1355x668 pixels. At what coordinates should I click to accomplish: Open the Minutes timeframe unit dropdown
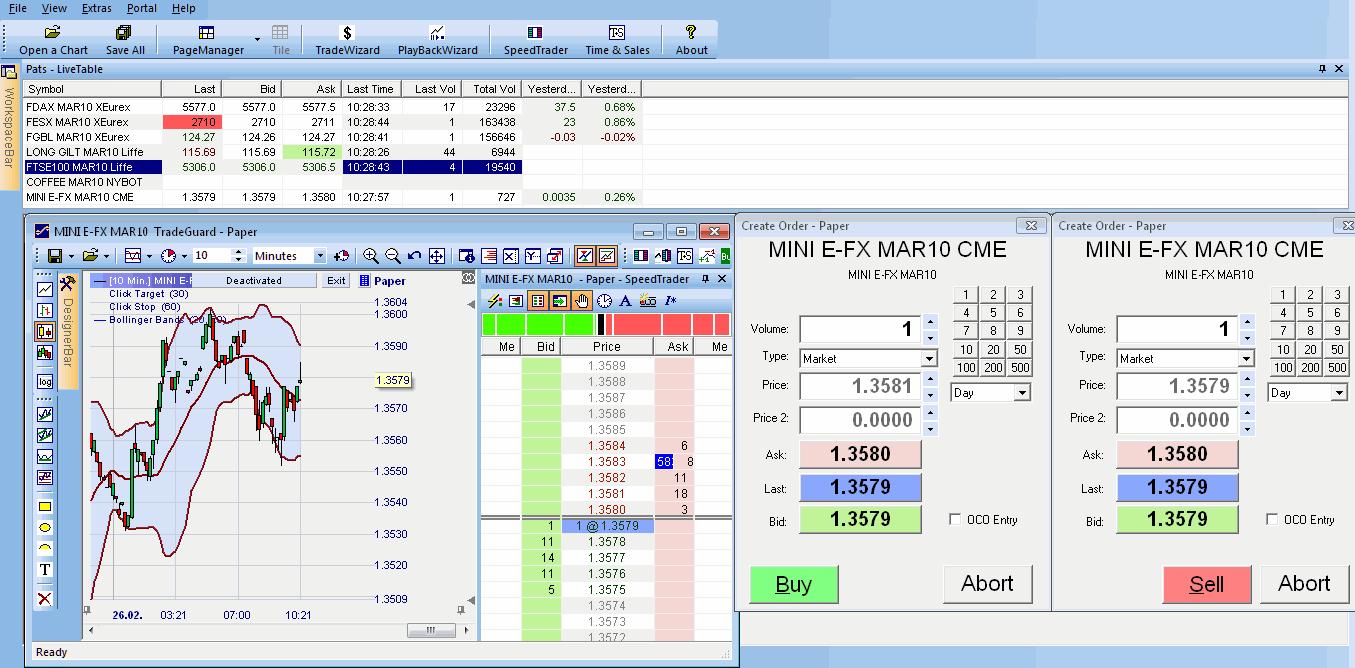320,256
